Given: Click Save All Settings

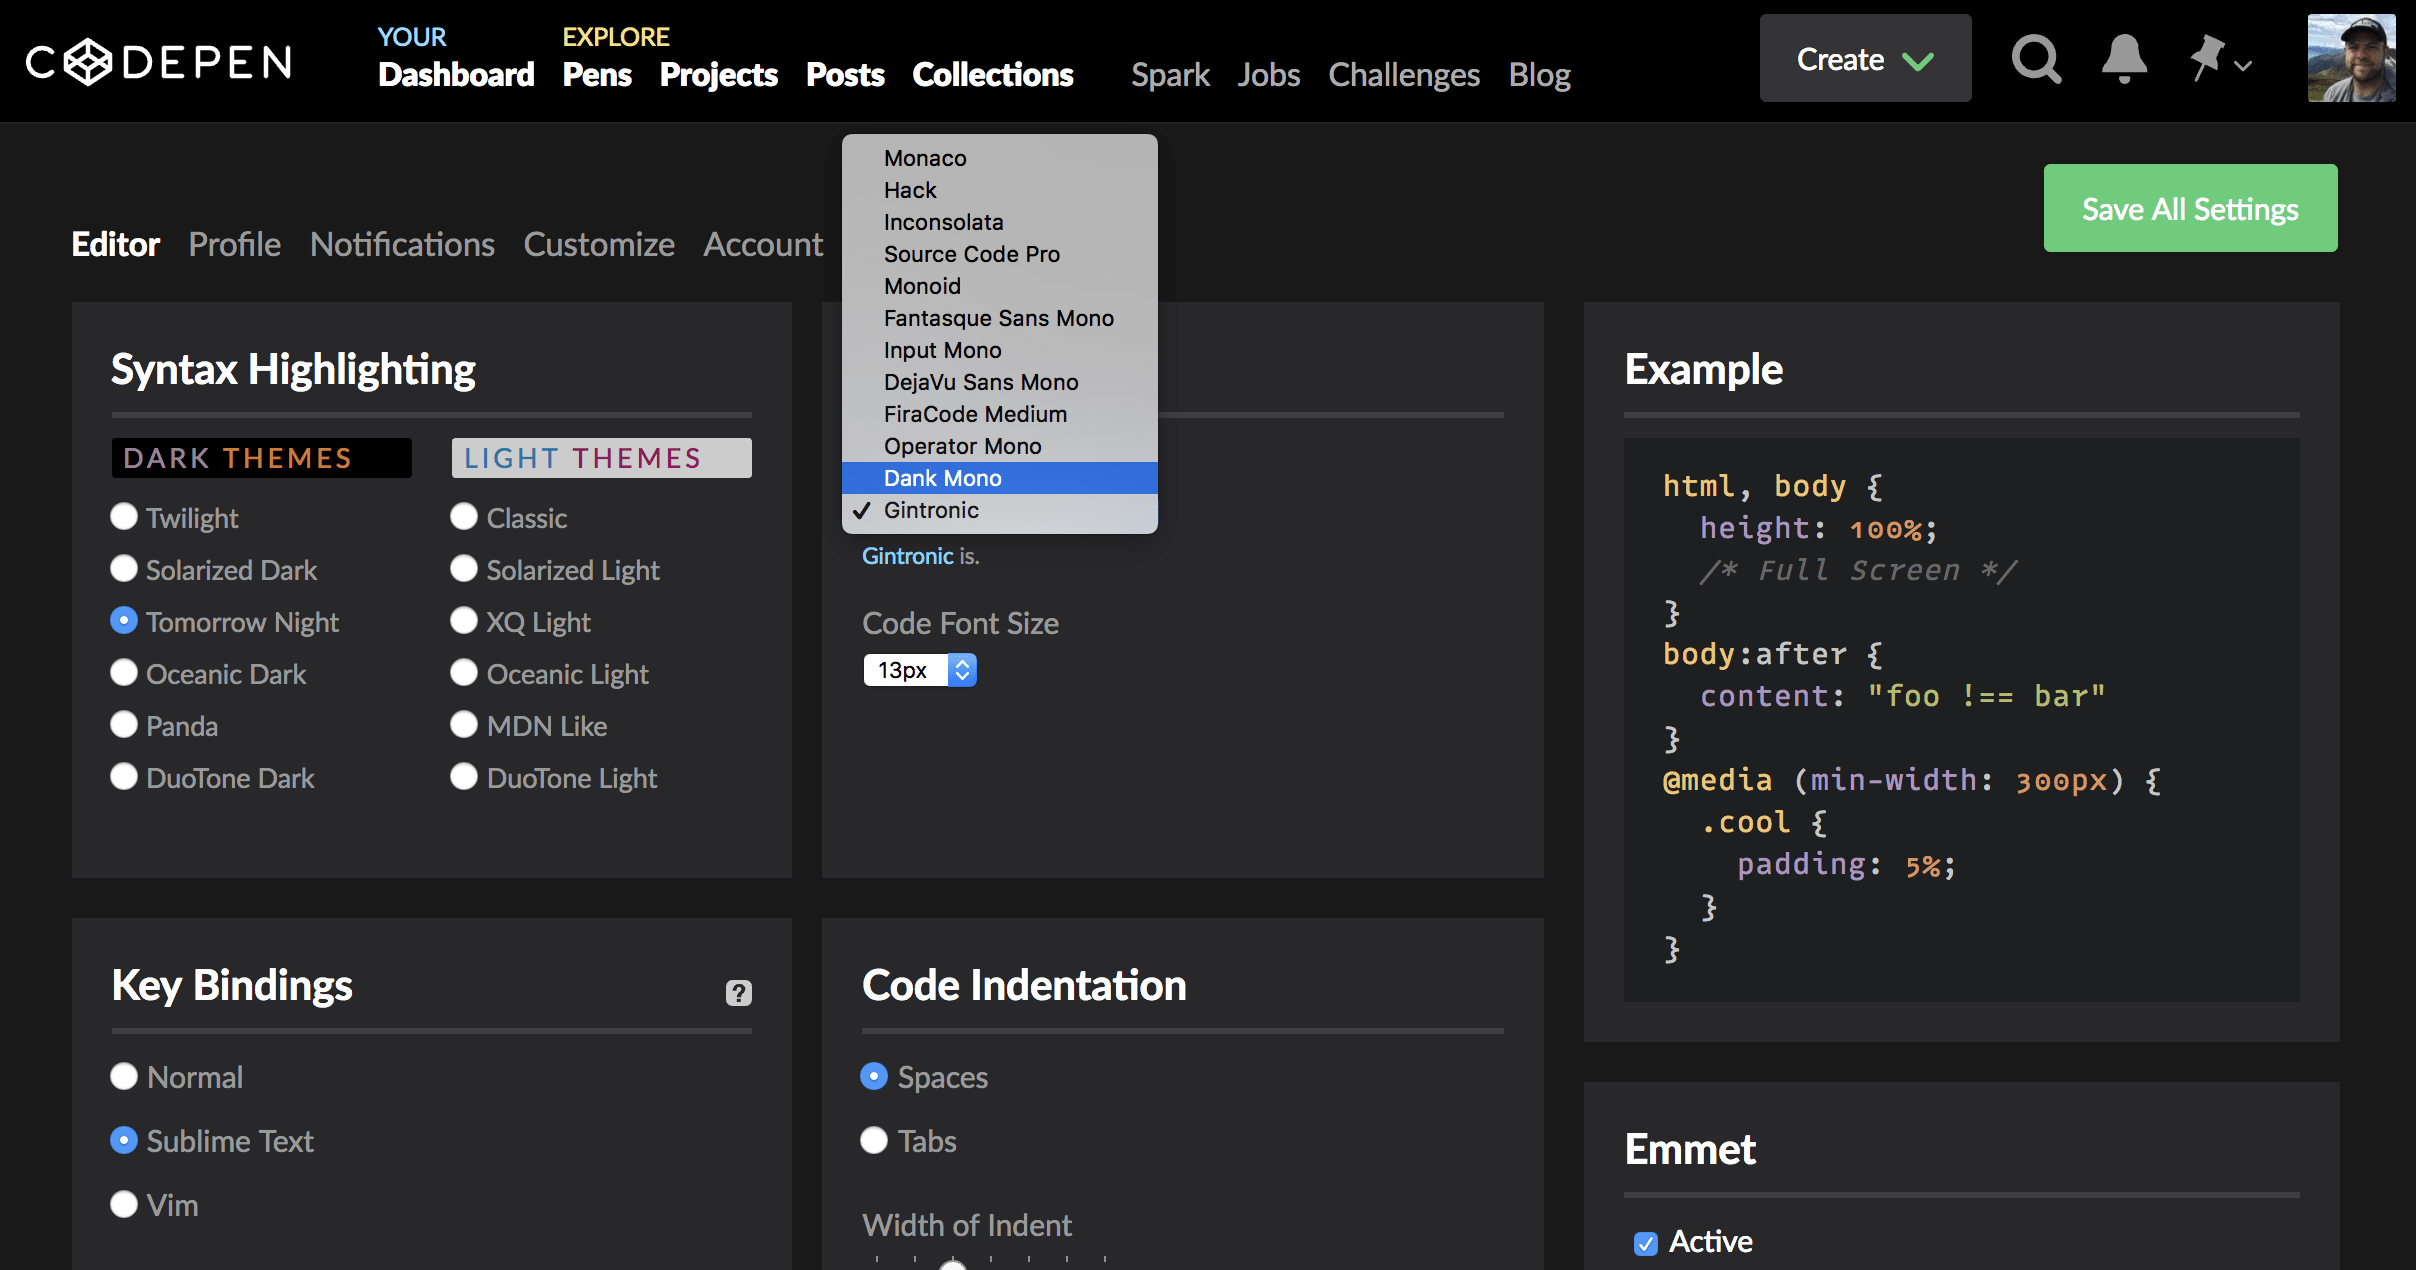Looking at the screenshot, I should tap(2189, 208).
